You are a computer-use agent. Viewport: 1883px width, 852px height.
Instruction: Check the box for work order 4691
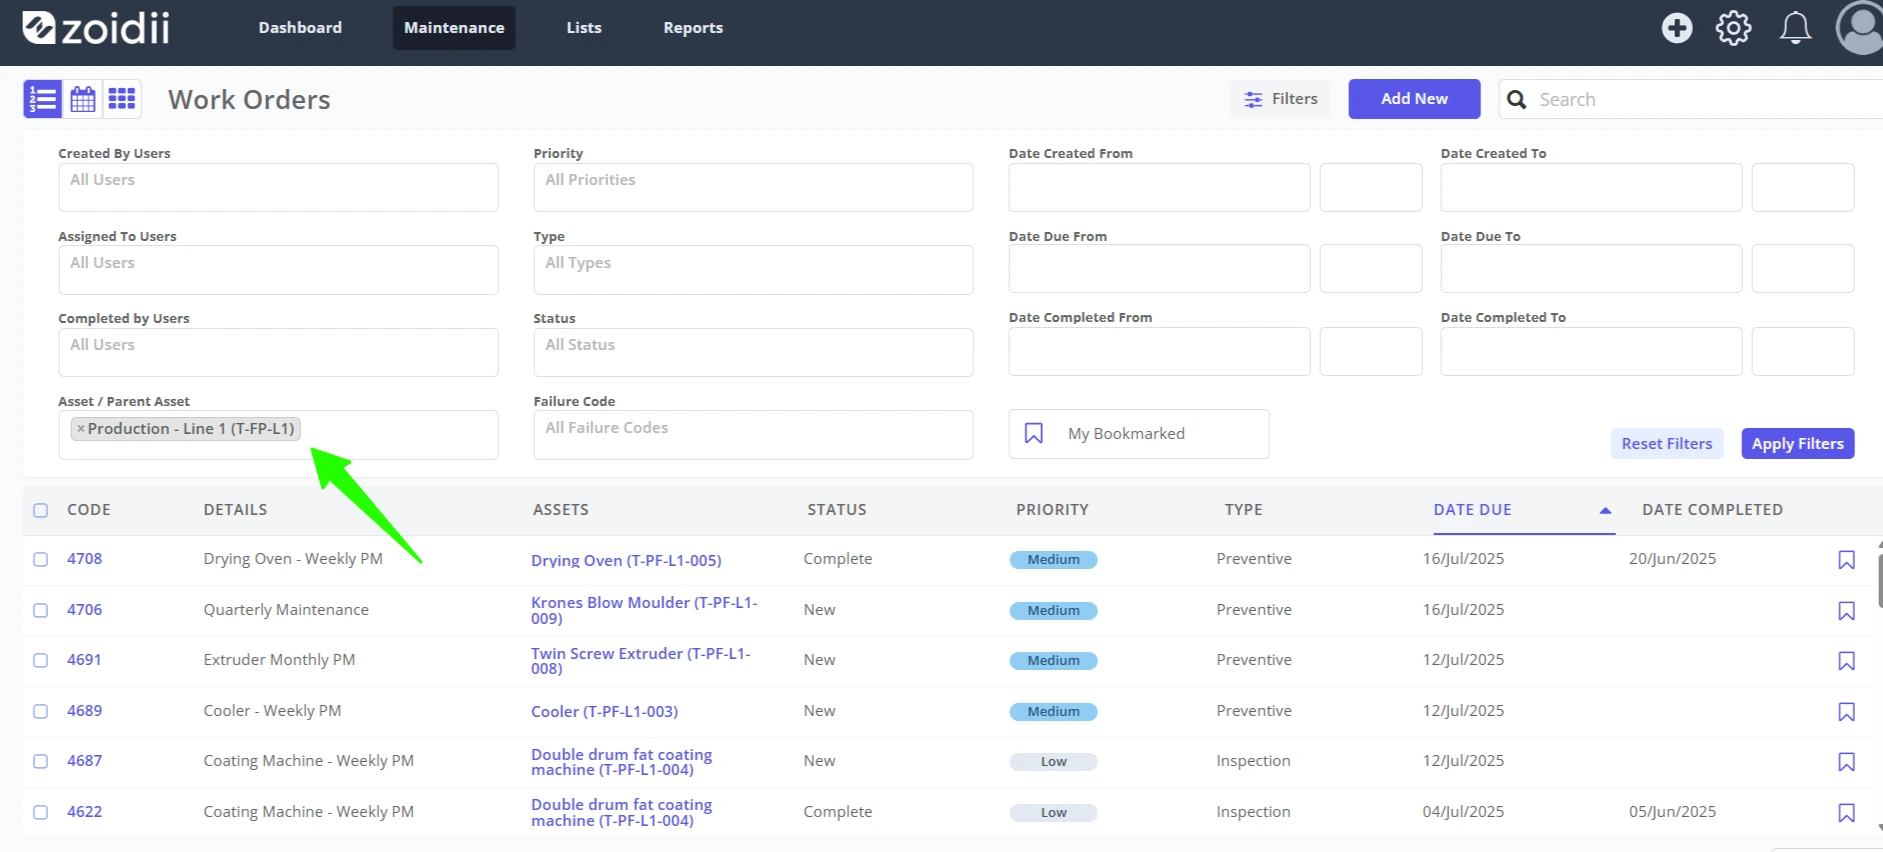point(41,660)
